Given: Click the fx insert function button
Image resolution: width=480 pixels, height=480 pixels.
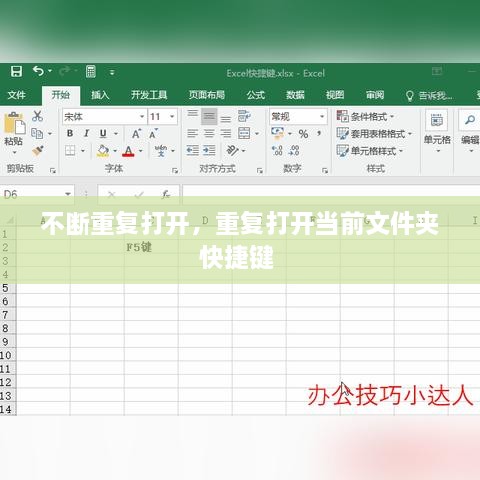Looking at the screenshot, I should click(165, 194).
